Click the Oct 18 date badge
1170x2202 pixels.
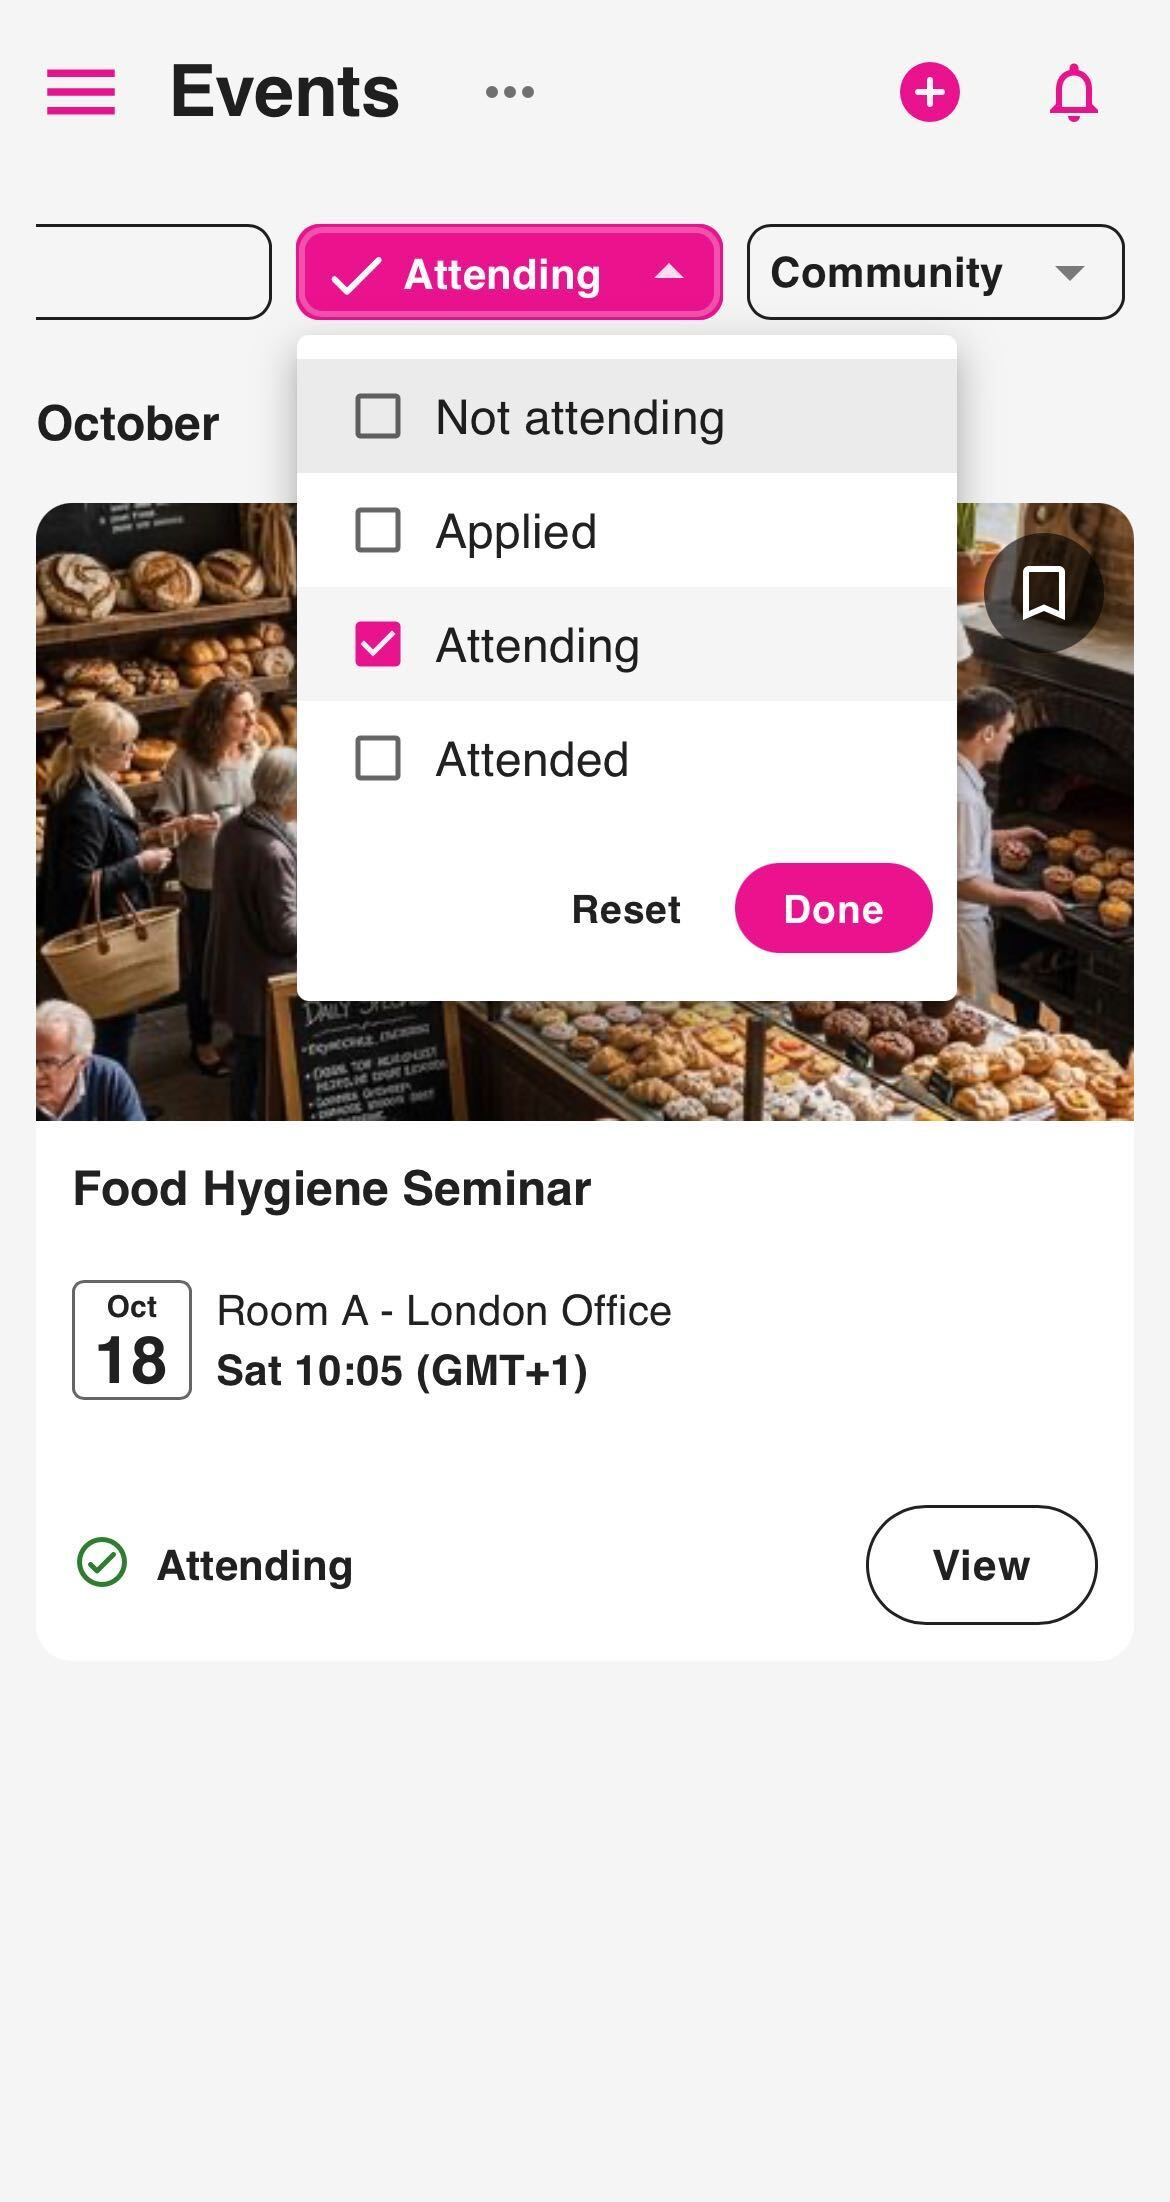click(x=132, y=1339)
